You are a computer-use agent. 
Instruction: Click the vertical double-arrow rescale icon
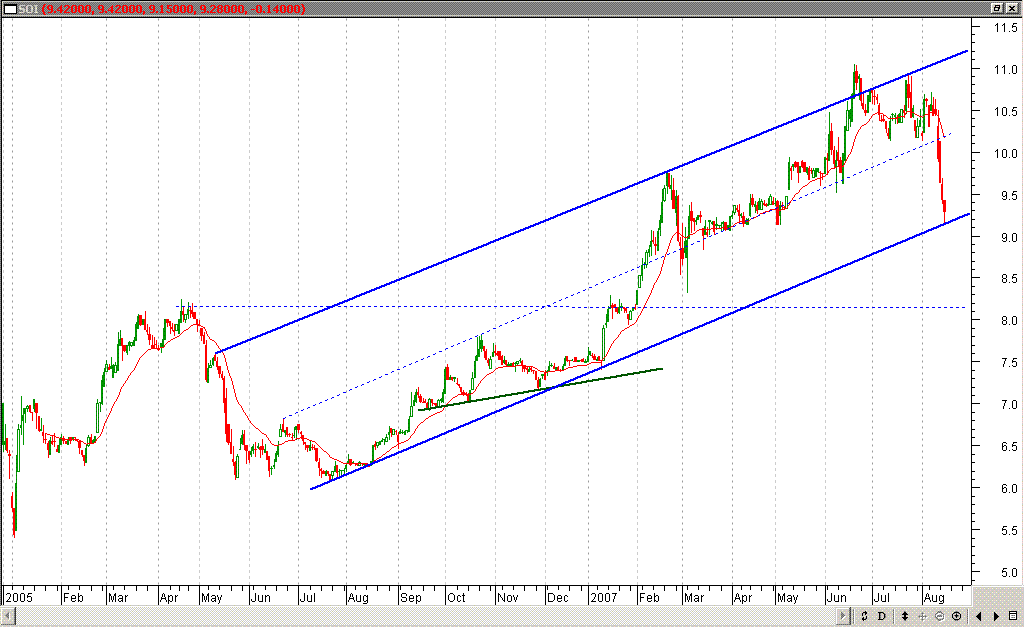click(x=904, y=616)
